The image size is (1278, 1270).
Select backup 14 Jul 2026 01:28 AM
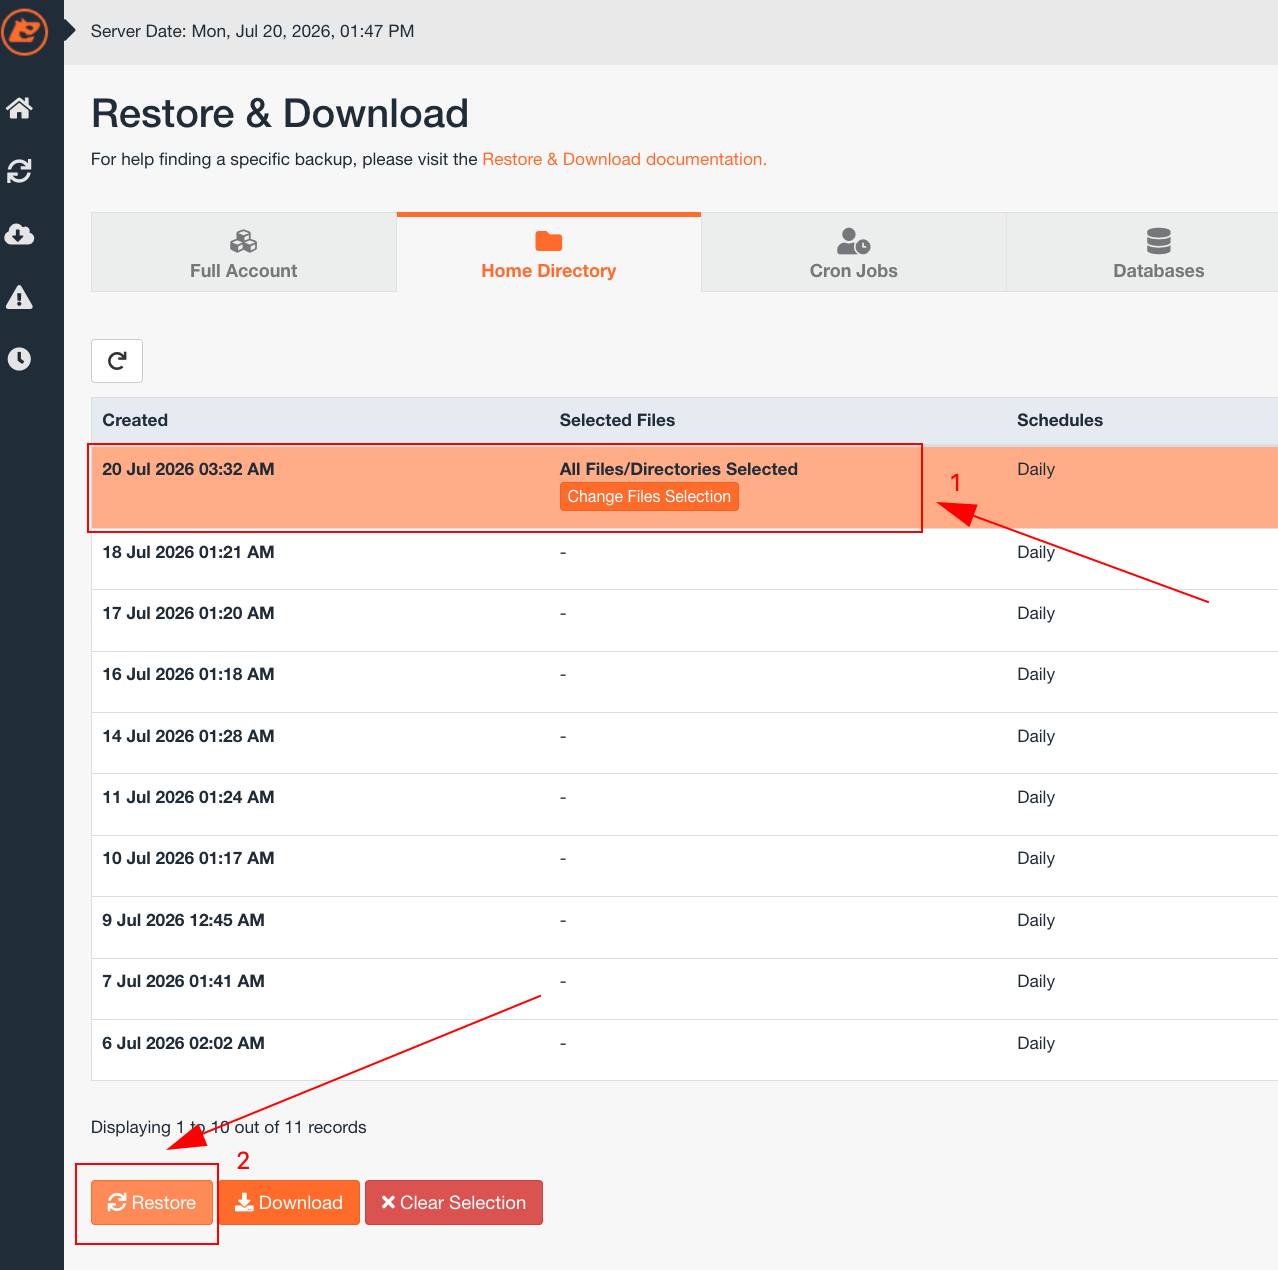684,743
